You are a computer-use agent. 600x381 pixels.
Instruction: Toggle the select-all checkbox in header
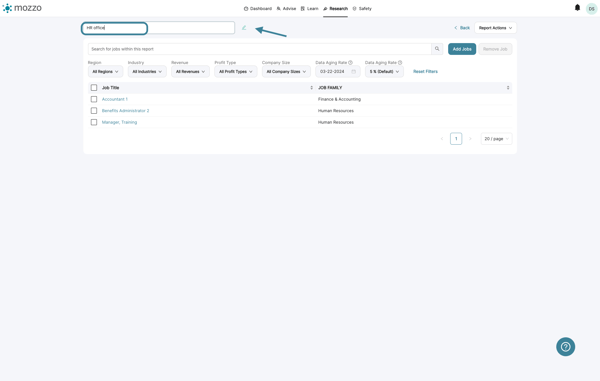pos(94,88)
